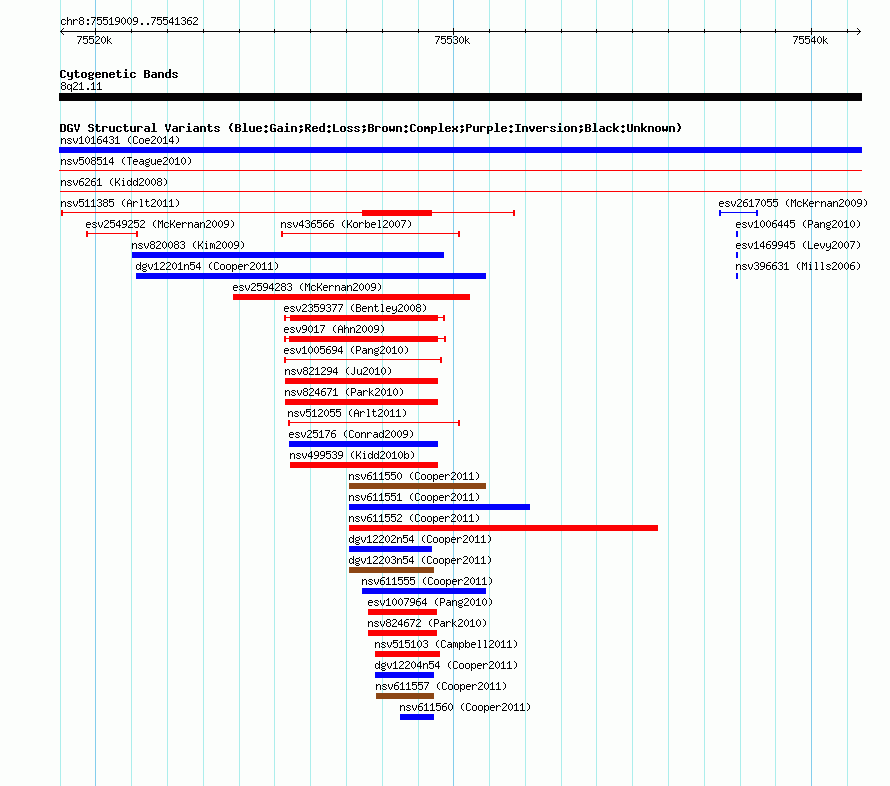This screenshot has height=786, width=890.
Task: Click the nsv1016431 (Coe2014) variant label
Action: coord(120,140)
